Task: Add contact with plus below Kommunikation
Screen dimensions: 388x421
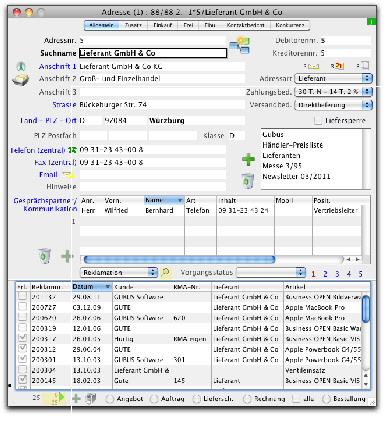Action: (67, 256)
